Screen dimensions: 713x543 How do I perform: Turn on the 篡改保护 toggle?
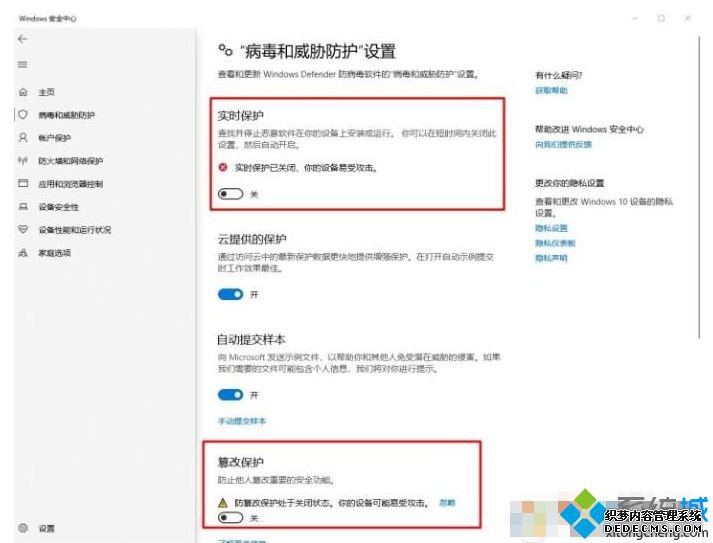coord(231,518)
